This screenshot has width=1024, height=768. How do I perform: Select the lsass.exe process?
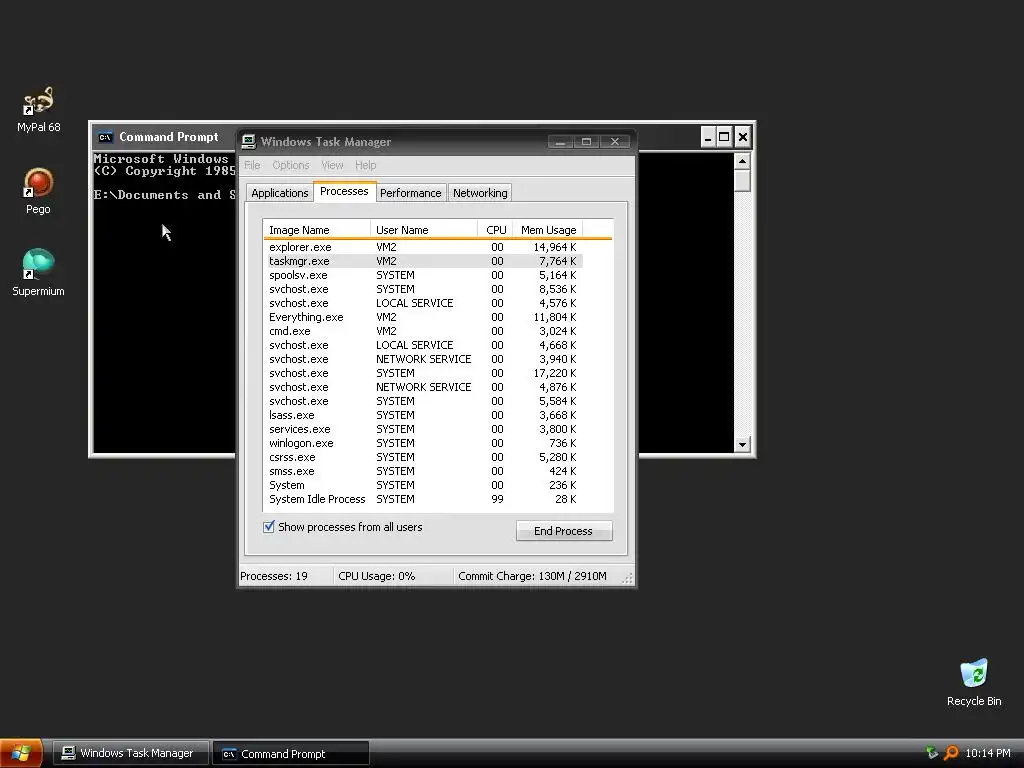pyautogui.click(x=423, y=415)
